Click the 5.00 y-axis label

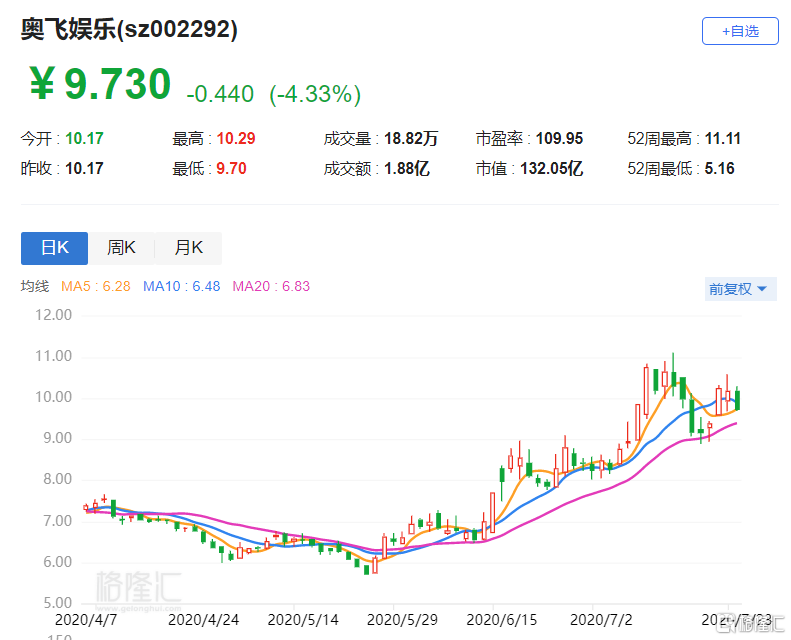[57, 603]
